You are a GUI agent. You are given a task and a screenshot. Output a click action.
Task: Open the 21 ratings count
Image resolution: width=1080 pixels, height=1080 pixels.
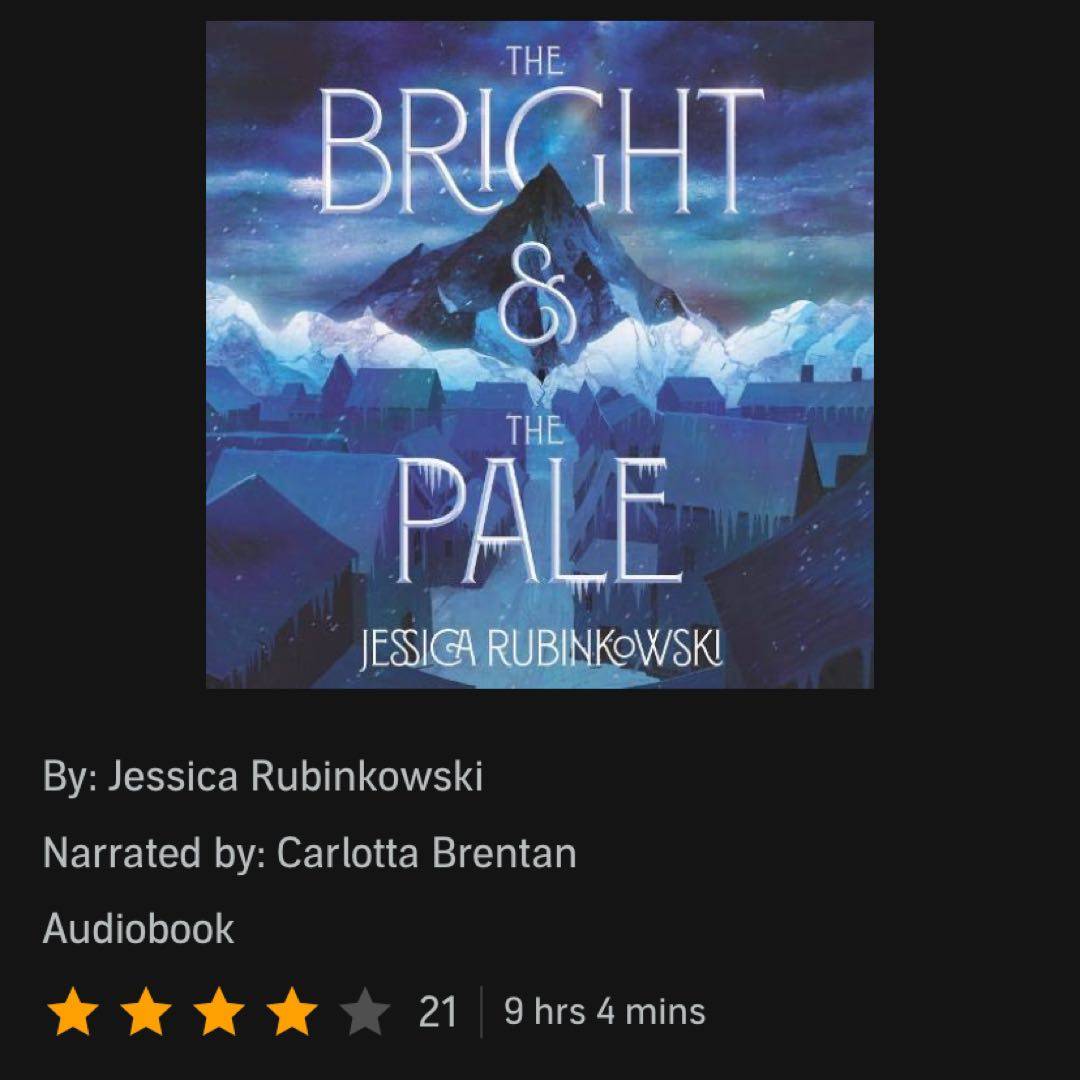pyautogui.click(x=437, y=1012)
